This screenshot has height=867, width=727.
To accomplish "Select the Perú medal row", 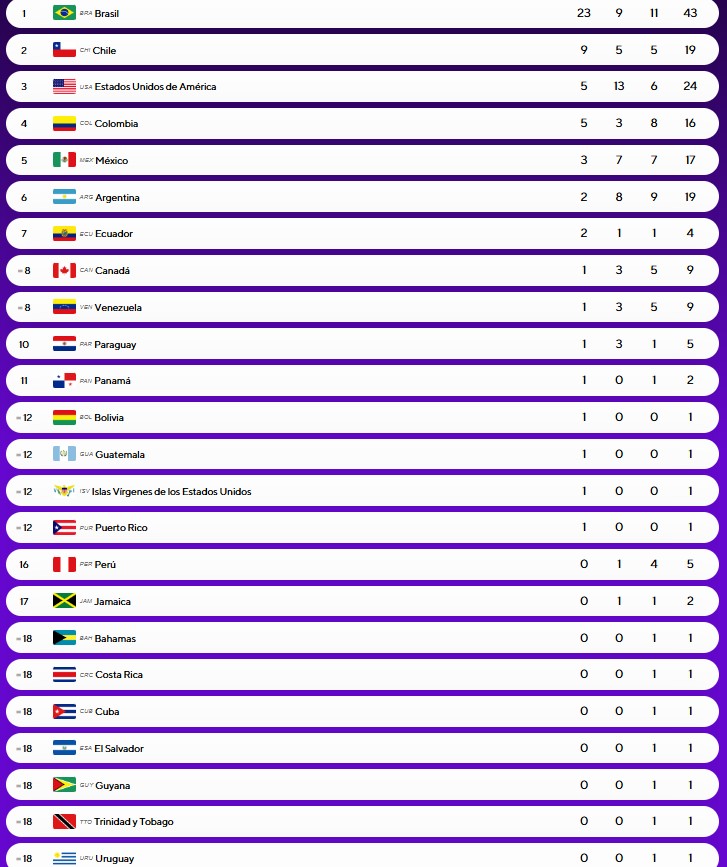I will coord(362,565).
